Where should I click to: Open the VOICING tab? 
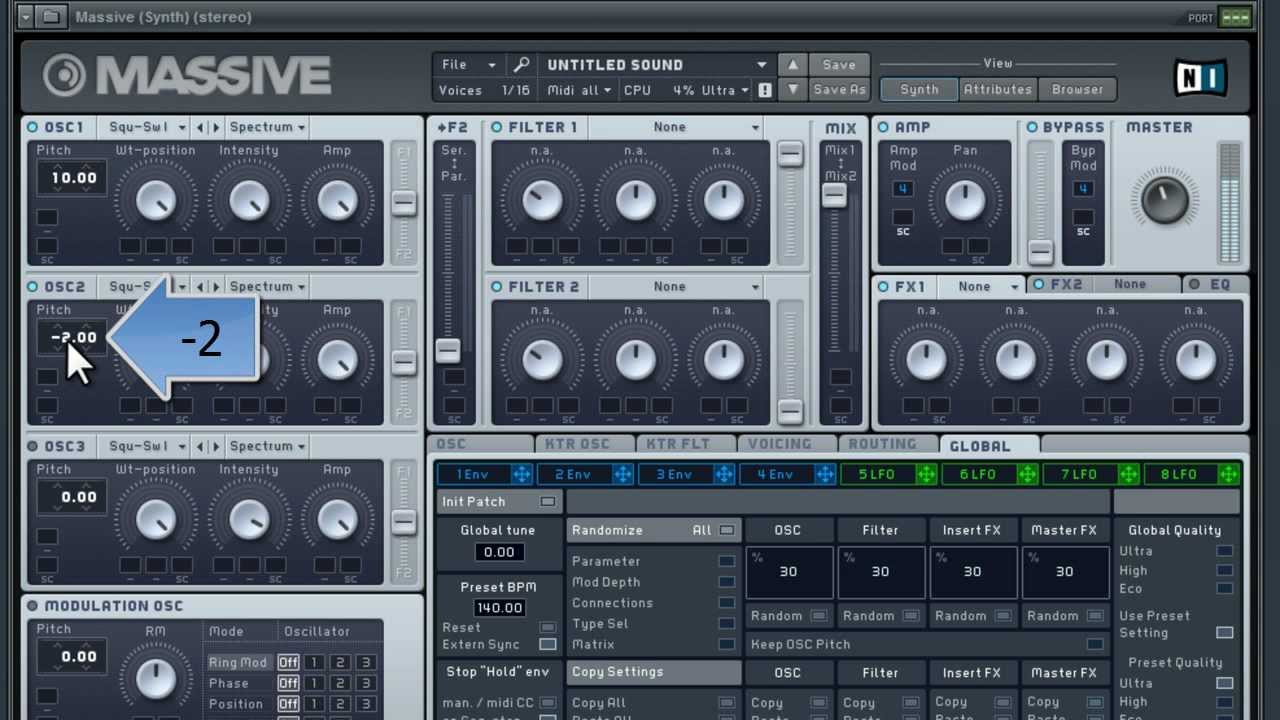(787, 445)
